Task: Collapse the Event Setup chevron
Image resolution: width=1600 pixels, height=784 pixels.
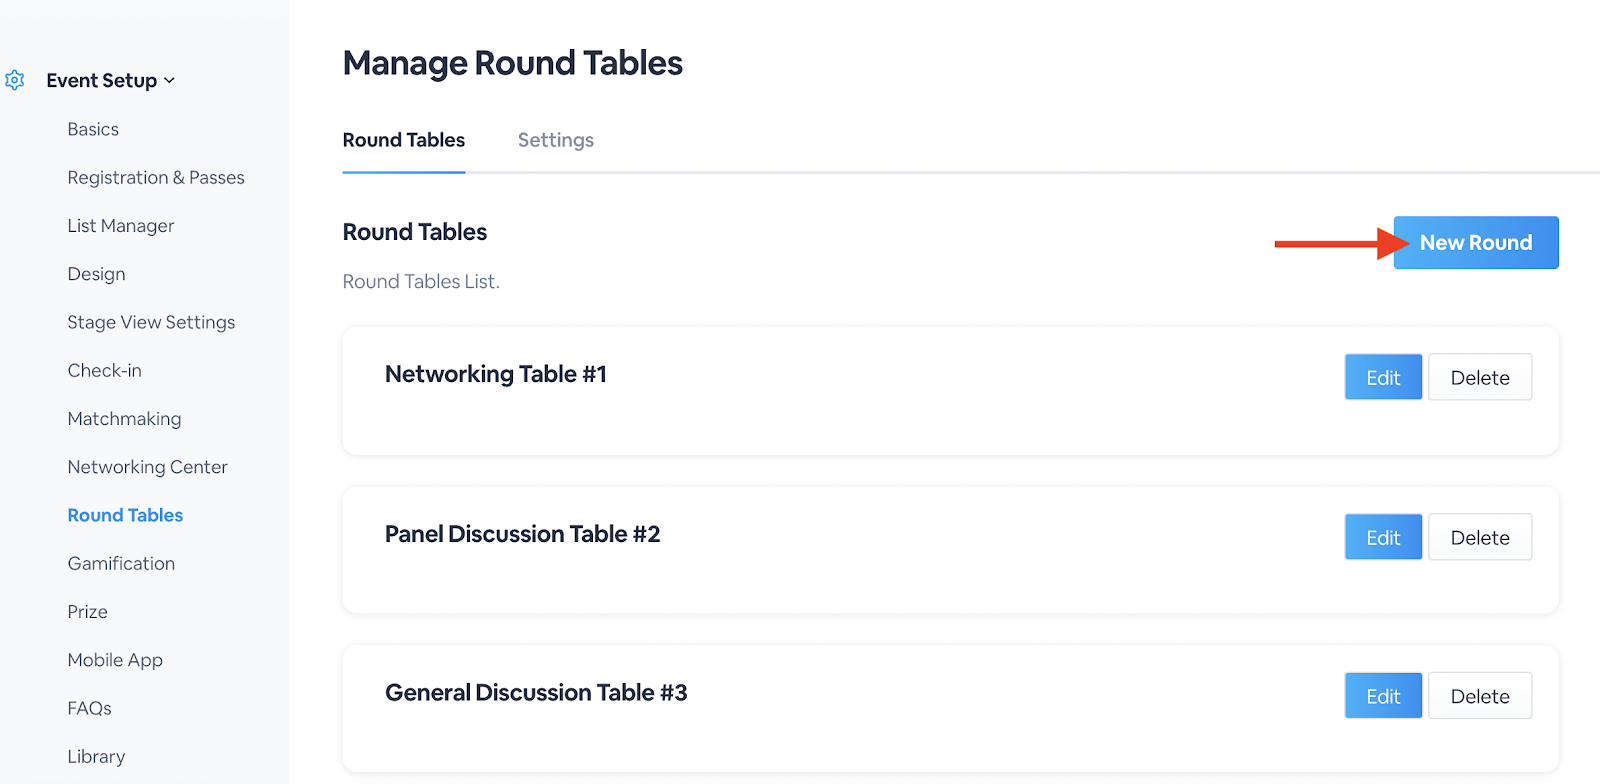Action: (169, 81)
